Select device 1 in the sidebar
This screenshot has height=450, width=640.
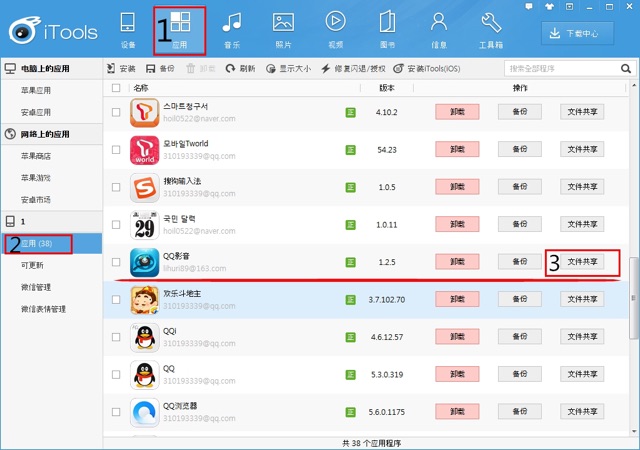tap(51, 221)
